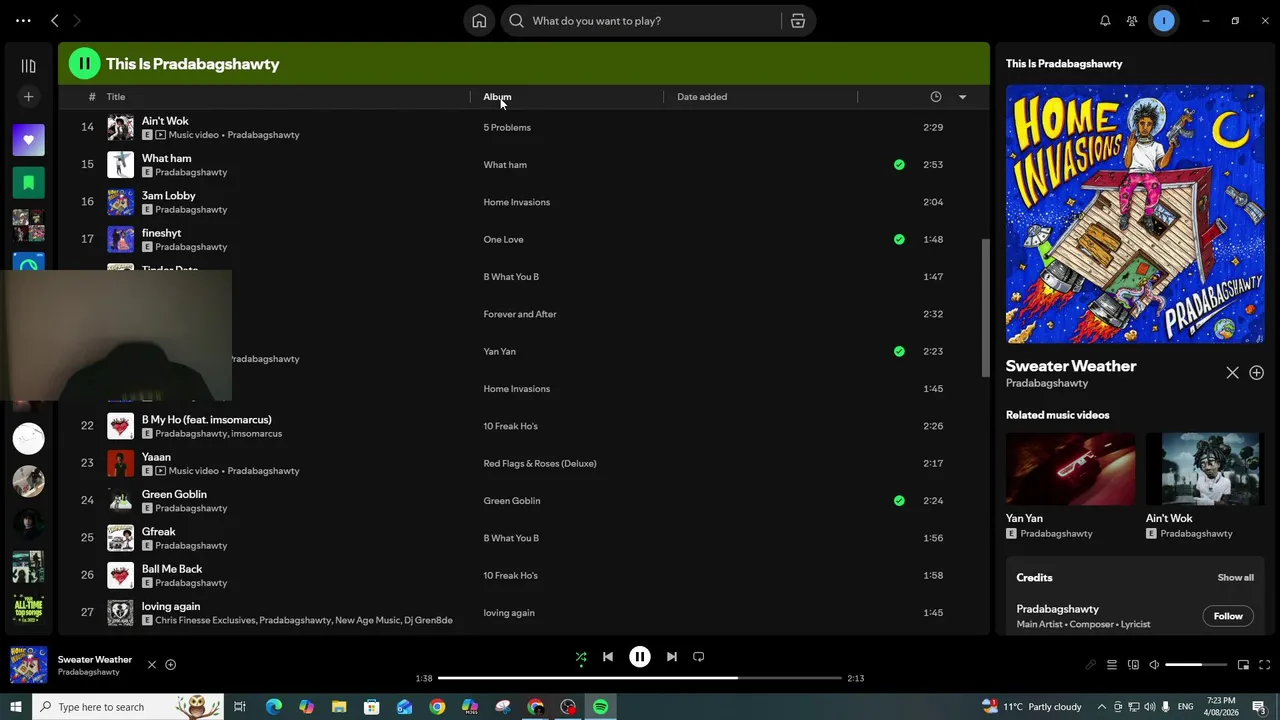Skip to the next track
The width and height of the screenshot is (1280, 720).
coord(672,657)
